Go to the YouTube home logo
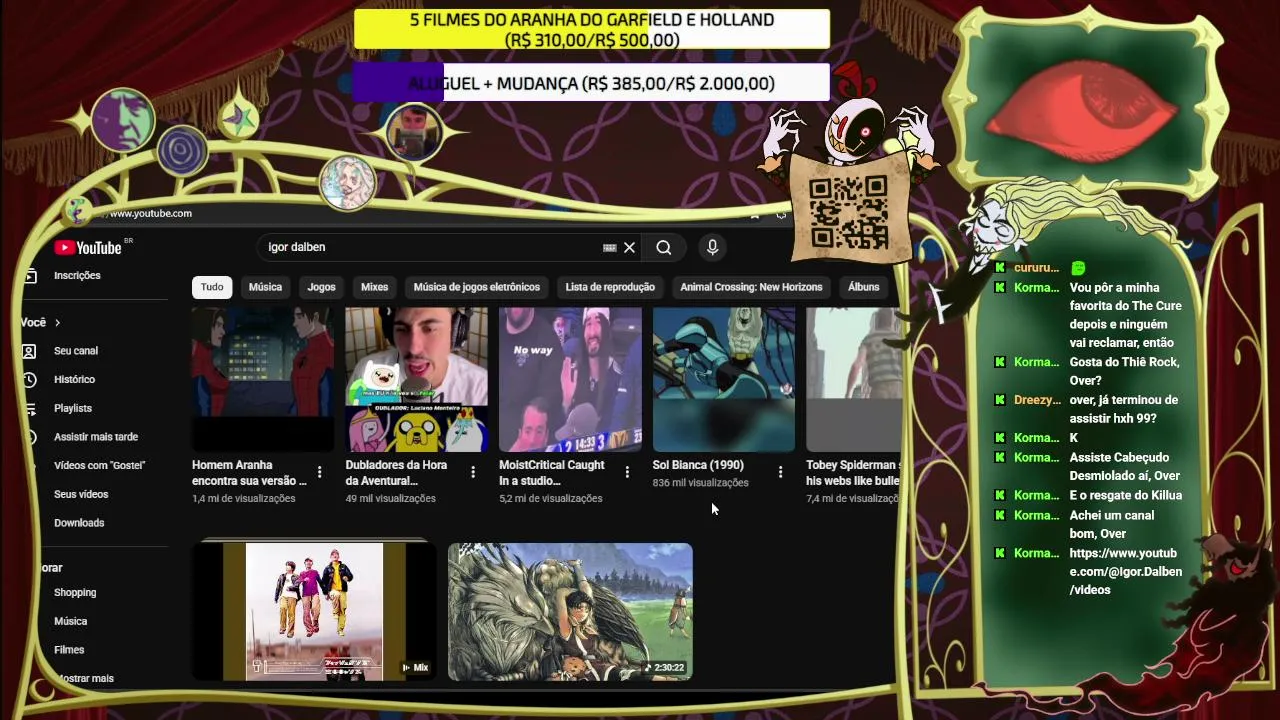 tap(88, 248)
